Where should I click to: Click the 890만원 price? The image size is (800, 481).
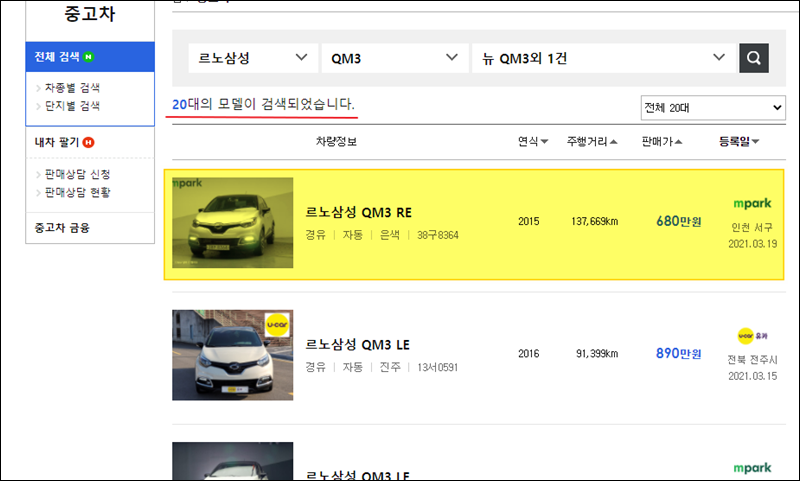pos(679,353)
